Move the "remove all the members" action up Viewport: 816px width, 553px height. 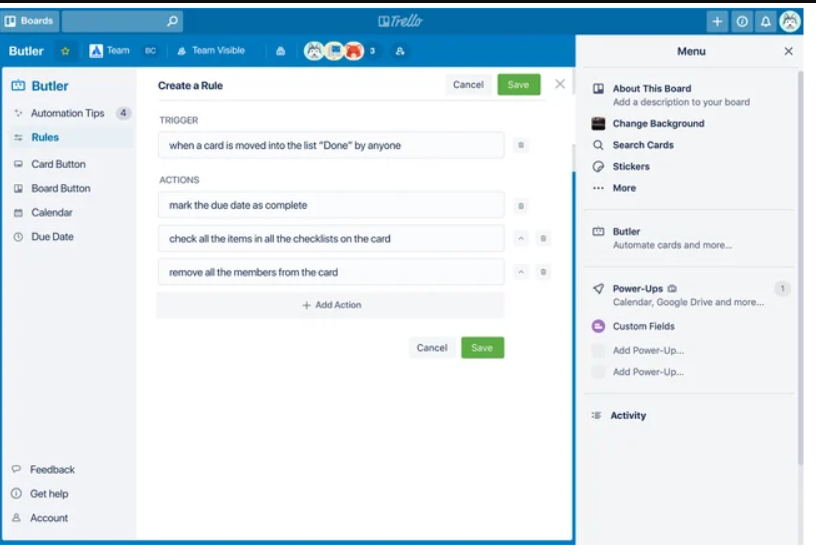[520, 272]
